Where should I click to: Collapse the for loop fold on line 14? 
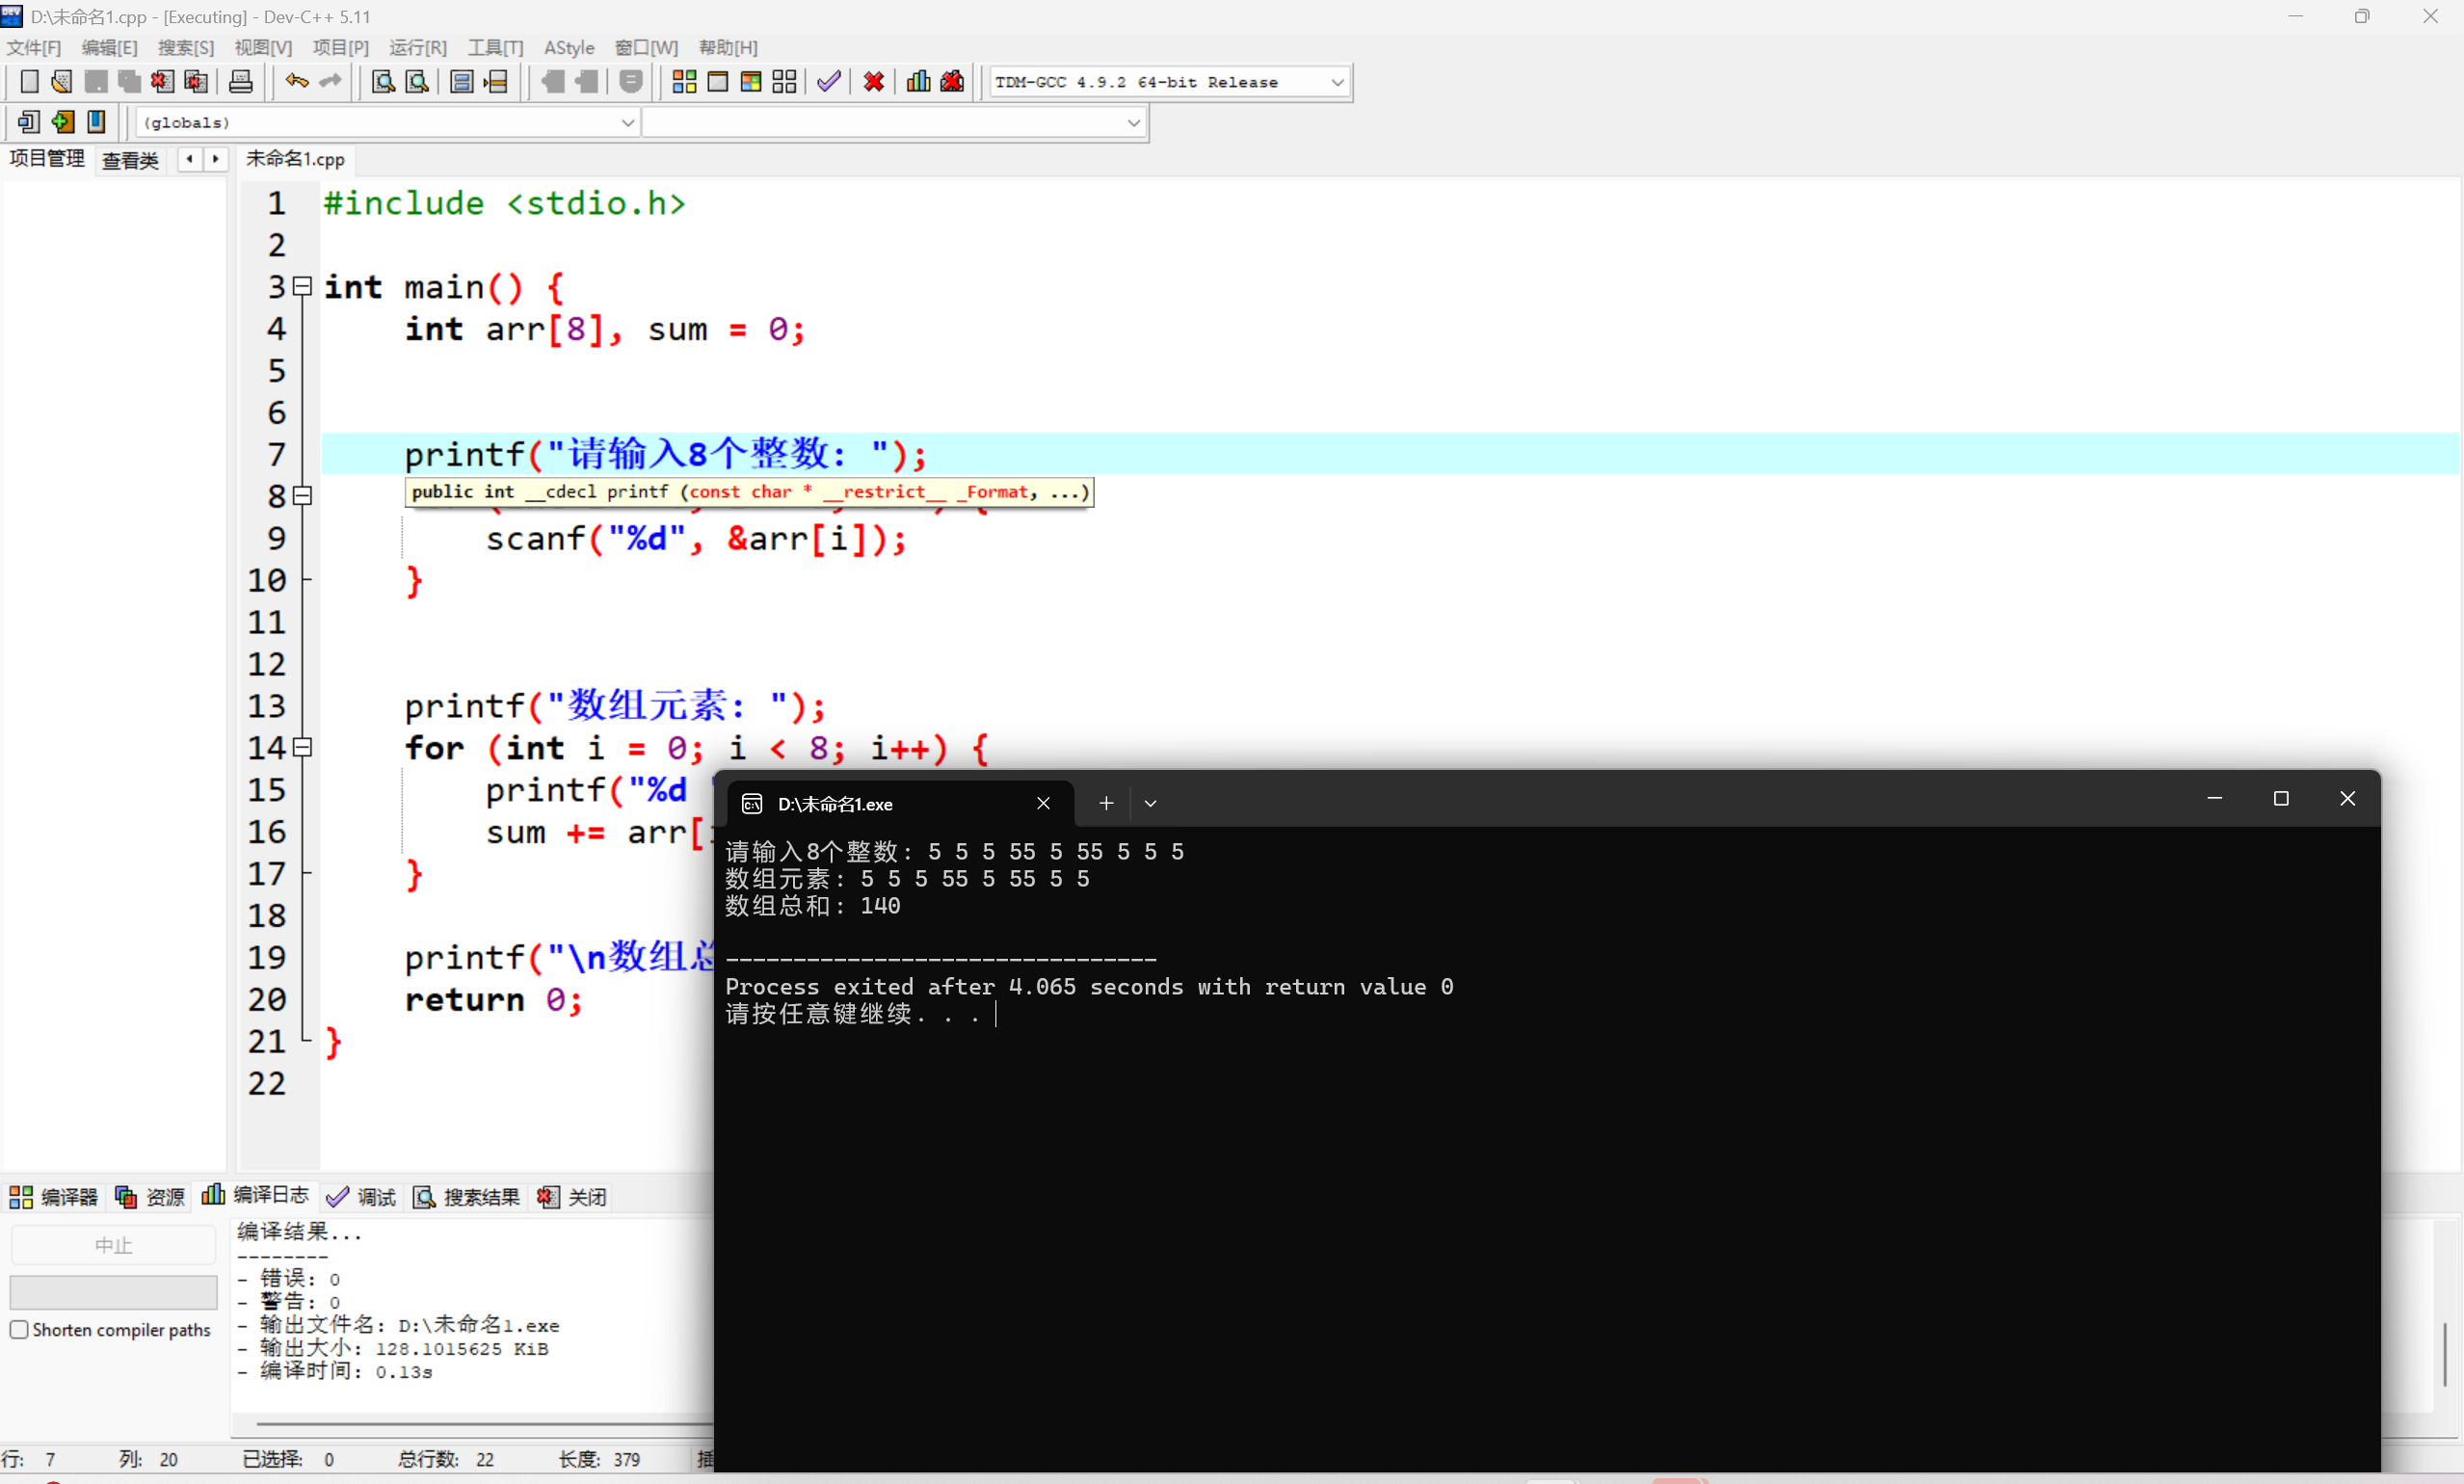[303, 747]
